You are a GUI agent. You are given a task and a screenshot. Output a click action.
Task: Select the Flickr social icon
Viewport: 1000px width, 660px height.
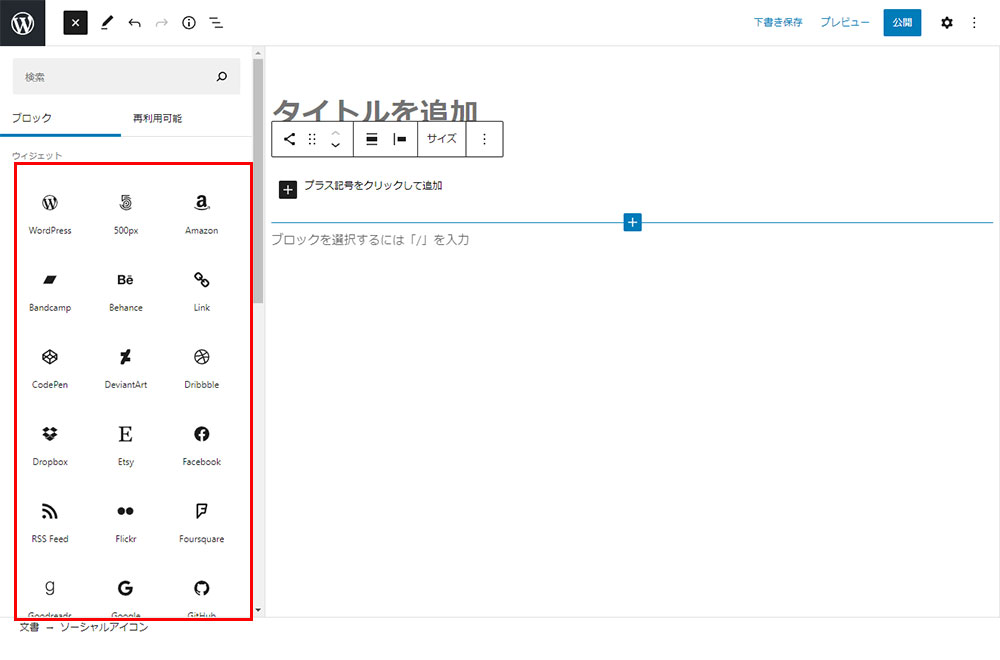125,520
